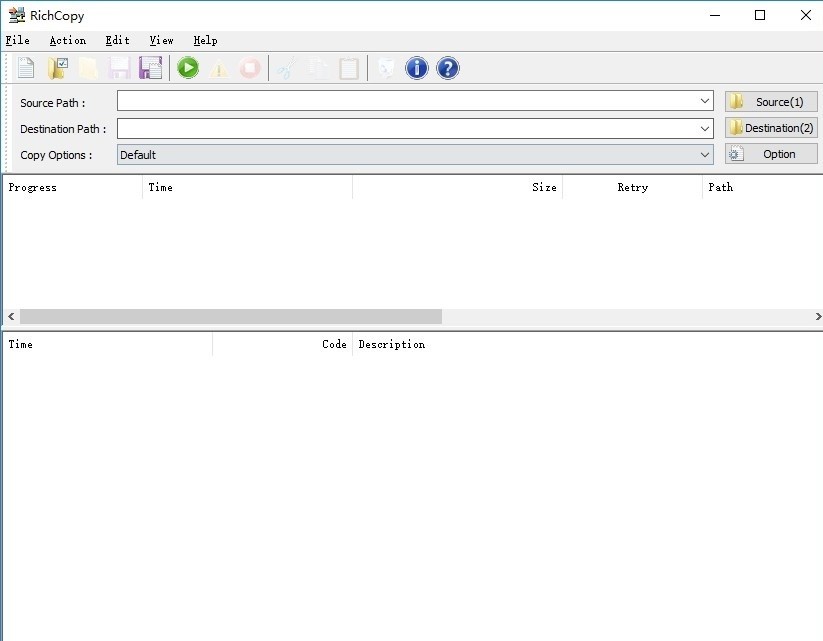Expand the Source Path dropdown arrow
Viewport: 823px width, 641px height.
704,101
